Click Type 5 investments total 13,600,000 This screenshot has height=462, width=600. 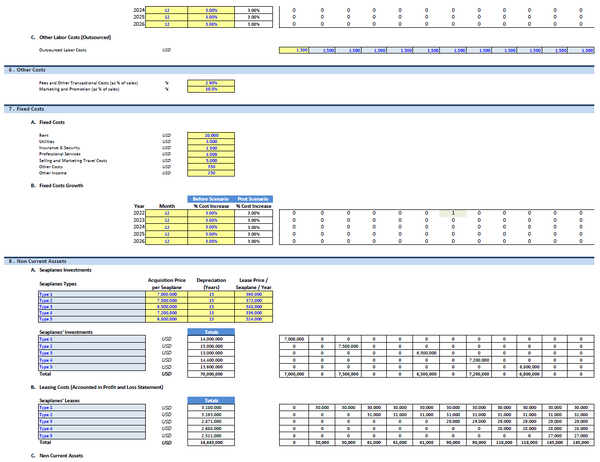211,367
